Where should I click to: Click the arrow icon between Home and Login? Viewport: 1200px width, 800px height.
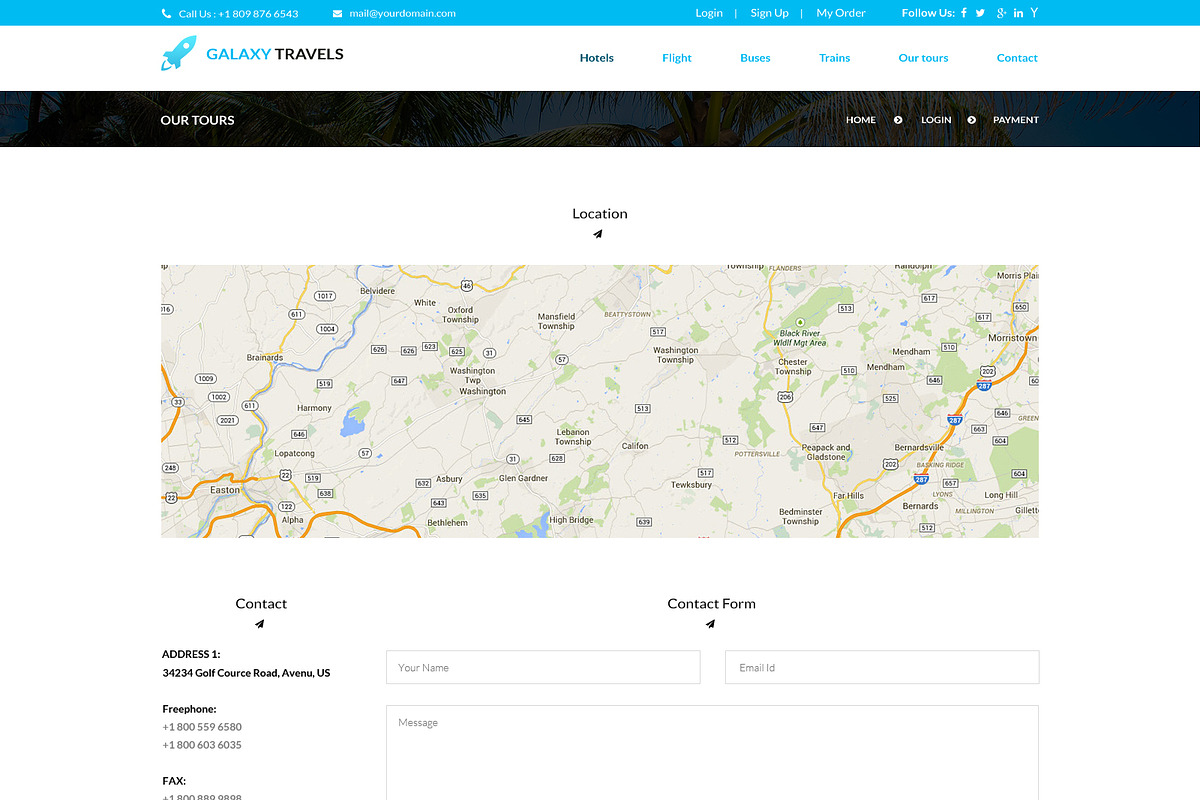[898, 120]
